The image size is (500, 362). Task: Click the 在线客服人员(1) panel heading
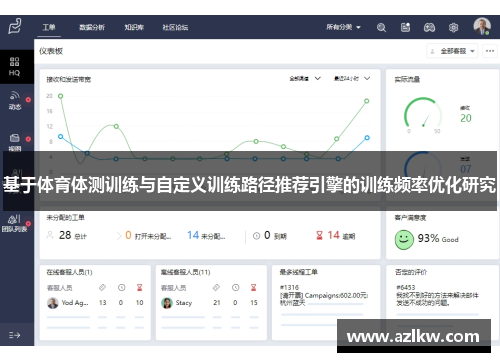click(x=69, y=272)
